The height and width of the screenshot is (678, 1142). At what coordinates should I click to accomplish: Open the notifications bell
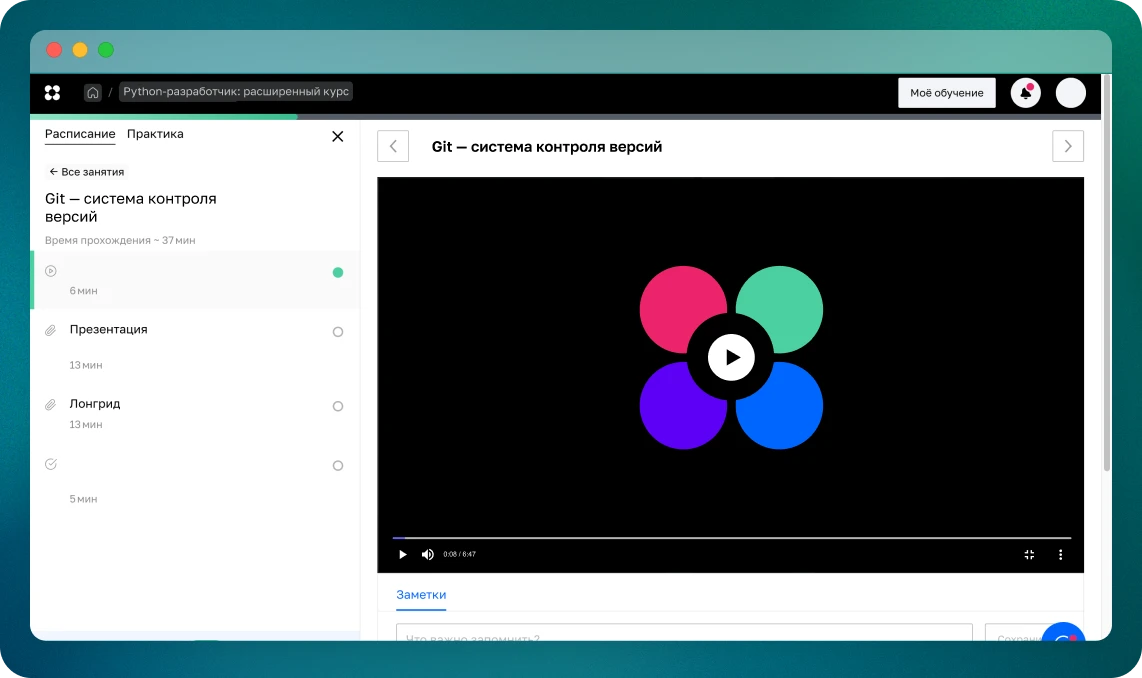coord(1025,93)
